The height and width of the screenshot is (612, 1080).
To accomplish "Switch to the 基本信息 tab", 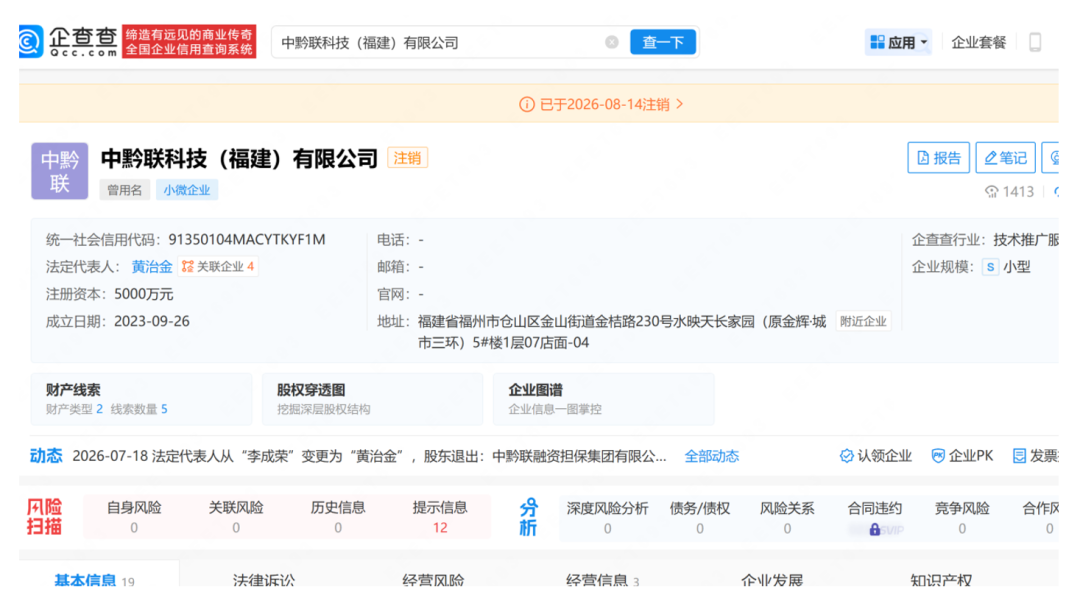I will (94, 580).
